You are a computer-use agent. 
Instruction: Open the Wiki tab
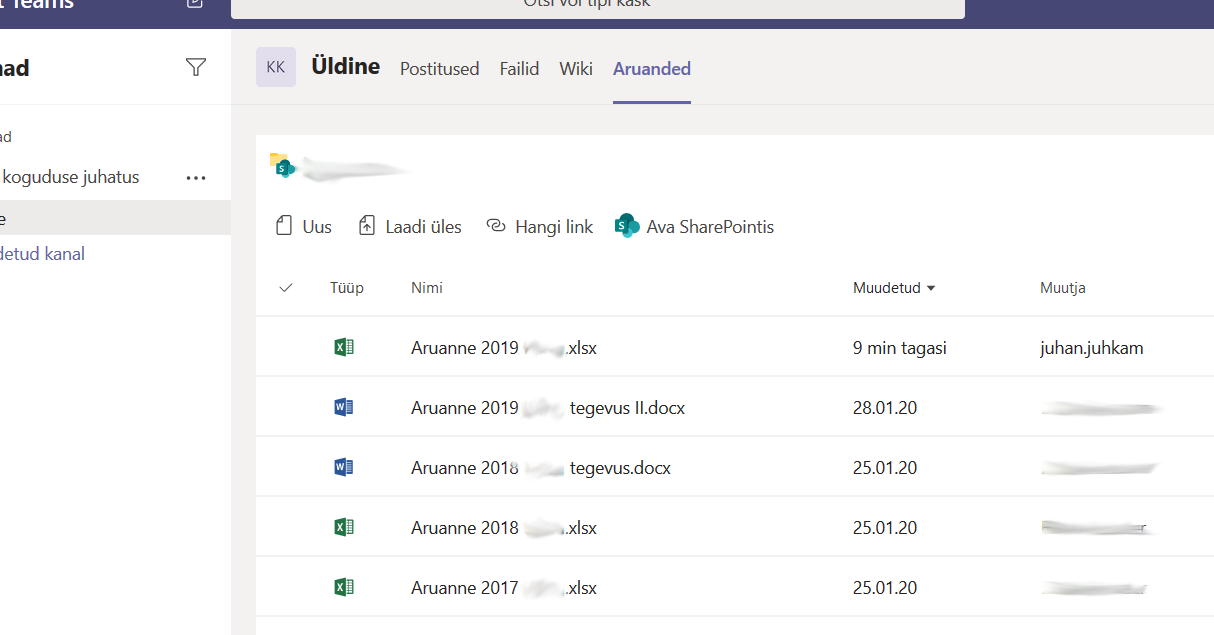(x=576, y=69)
